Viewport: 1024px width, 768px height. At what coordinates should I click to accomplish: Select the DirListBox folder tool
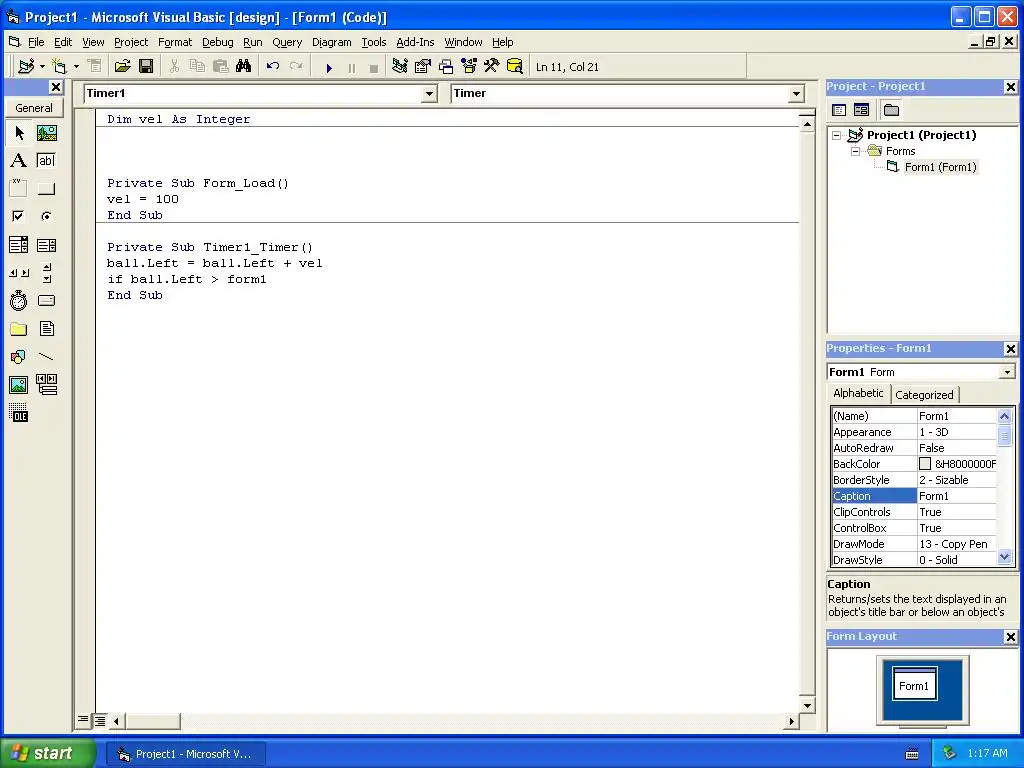point(19,329)
